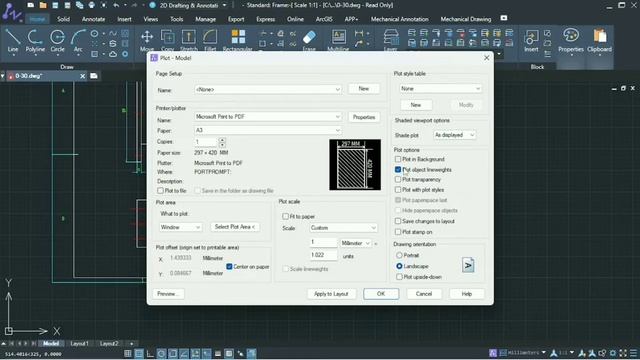The image size is (640, 360).
Task: Select the Arc tool
Action: click(78, 41)
